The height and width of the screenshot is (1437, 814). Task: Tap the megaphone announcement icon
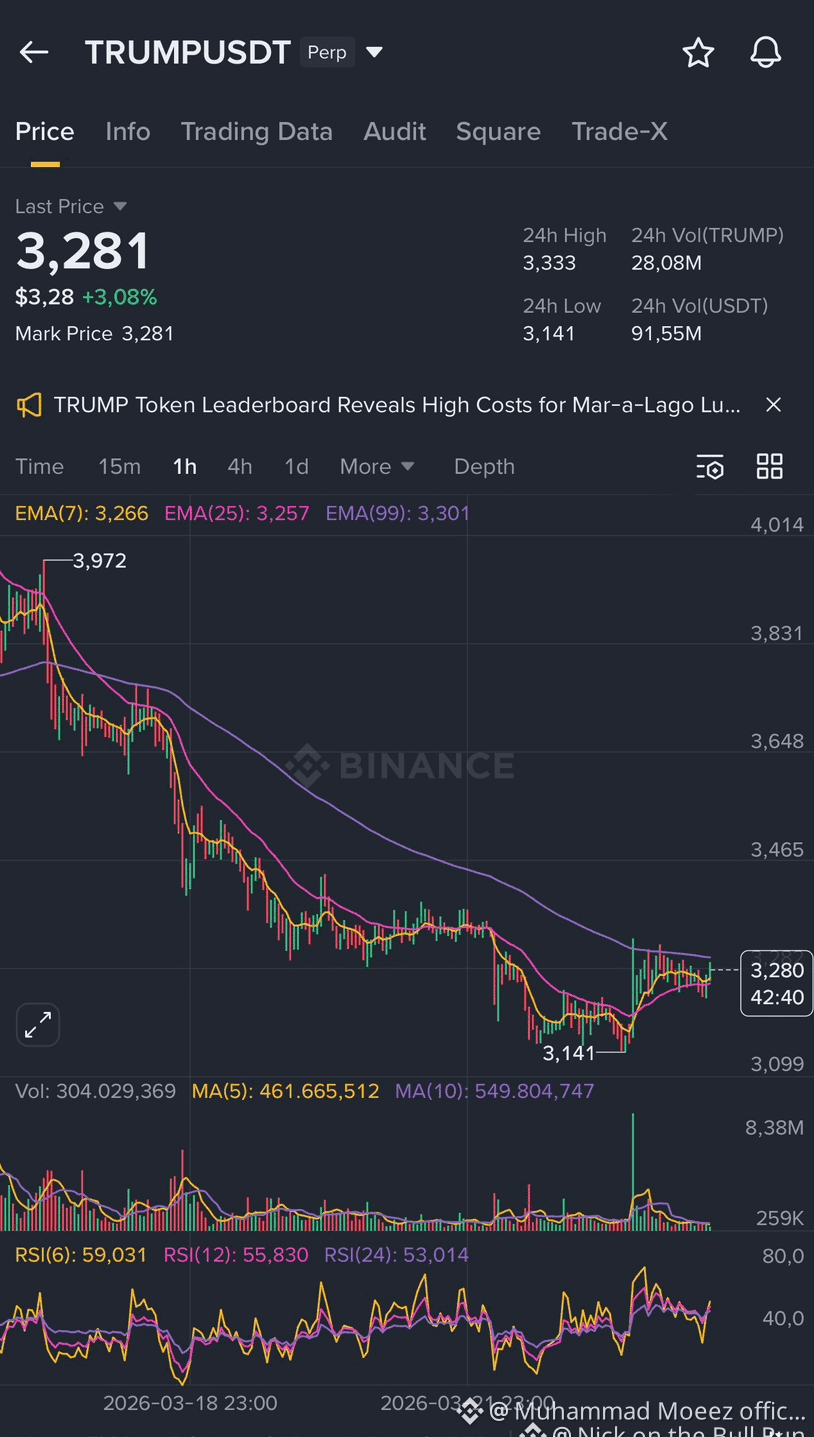29,405
